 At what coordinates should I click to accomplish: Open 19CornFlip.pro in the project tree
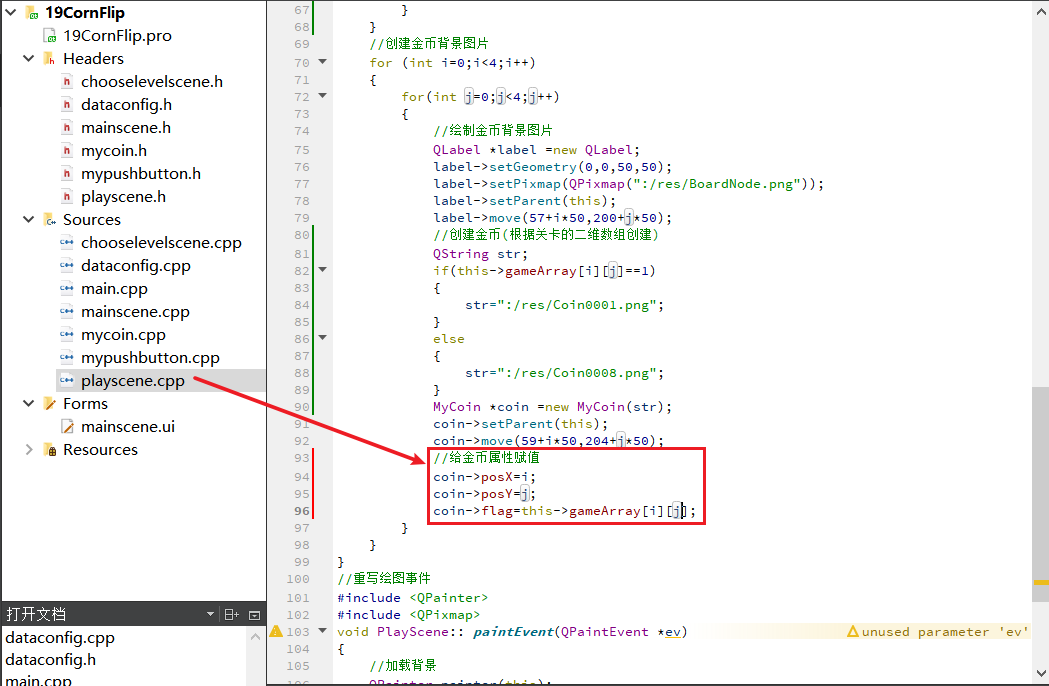[117, 35]
